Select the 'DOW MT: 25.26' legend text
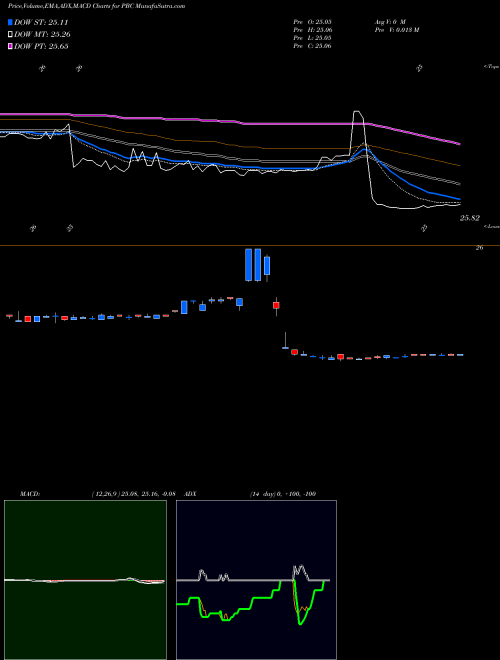Viewport: 500px width, 660px height. pos(42,35)
